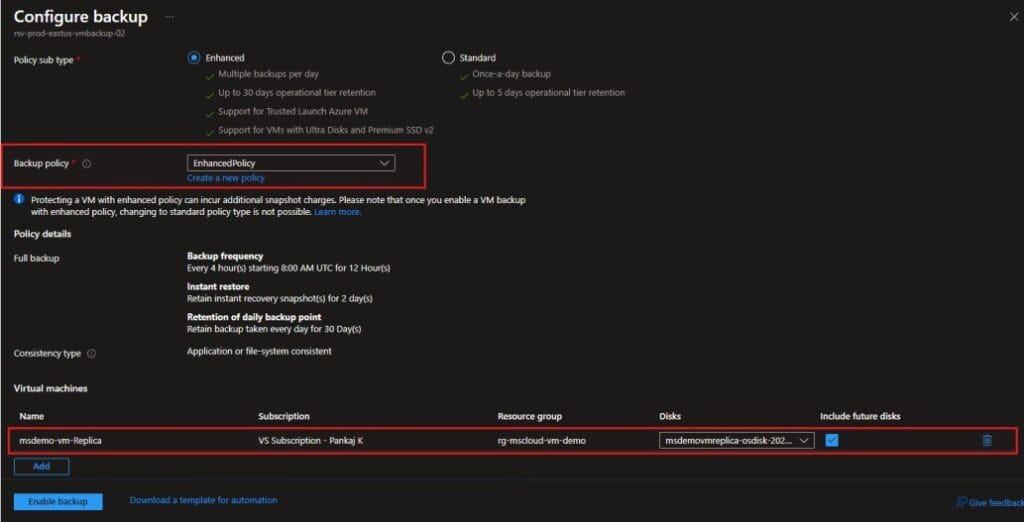Screen dimensions: 1024x522
Task: Click the Instant restore heading
Action: click(217, 287)
